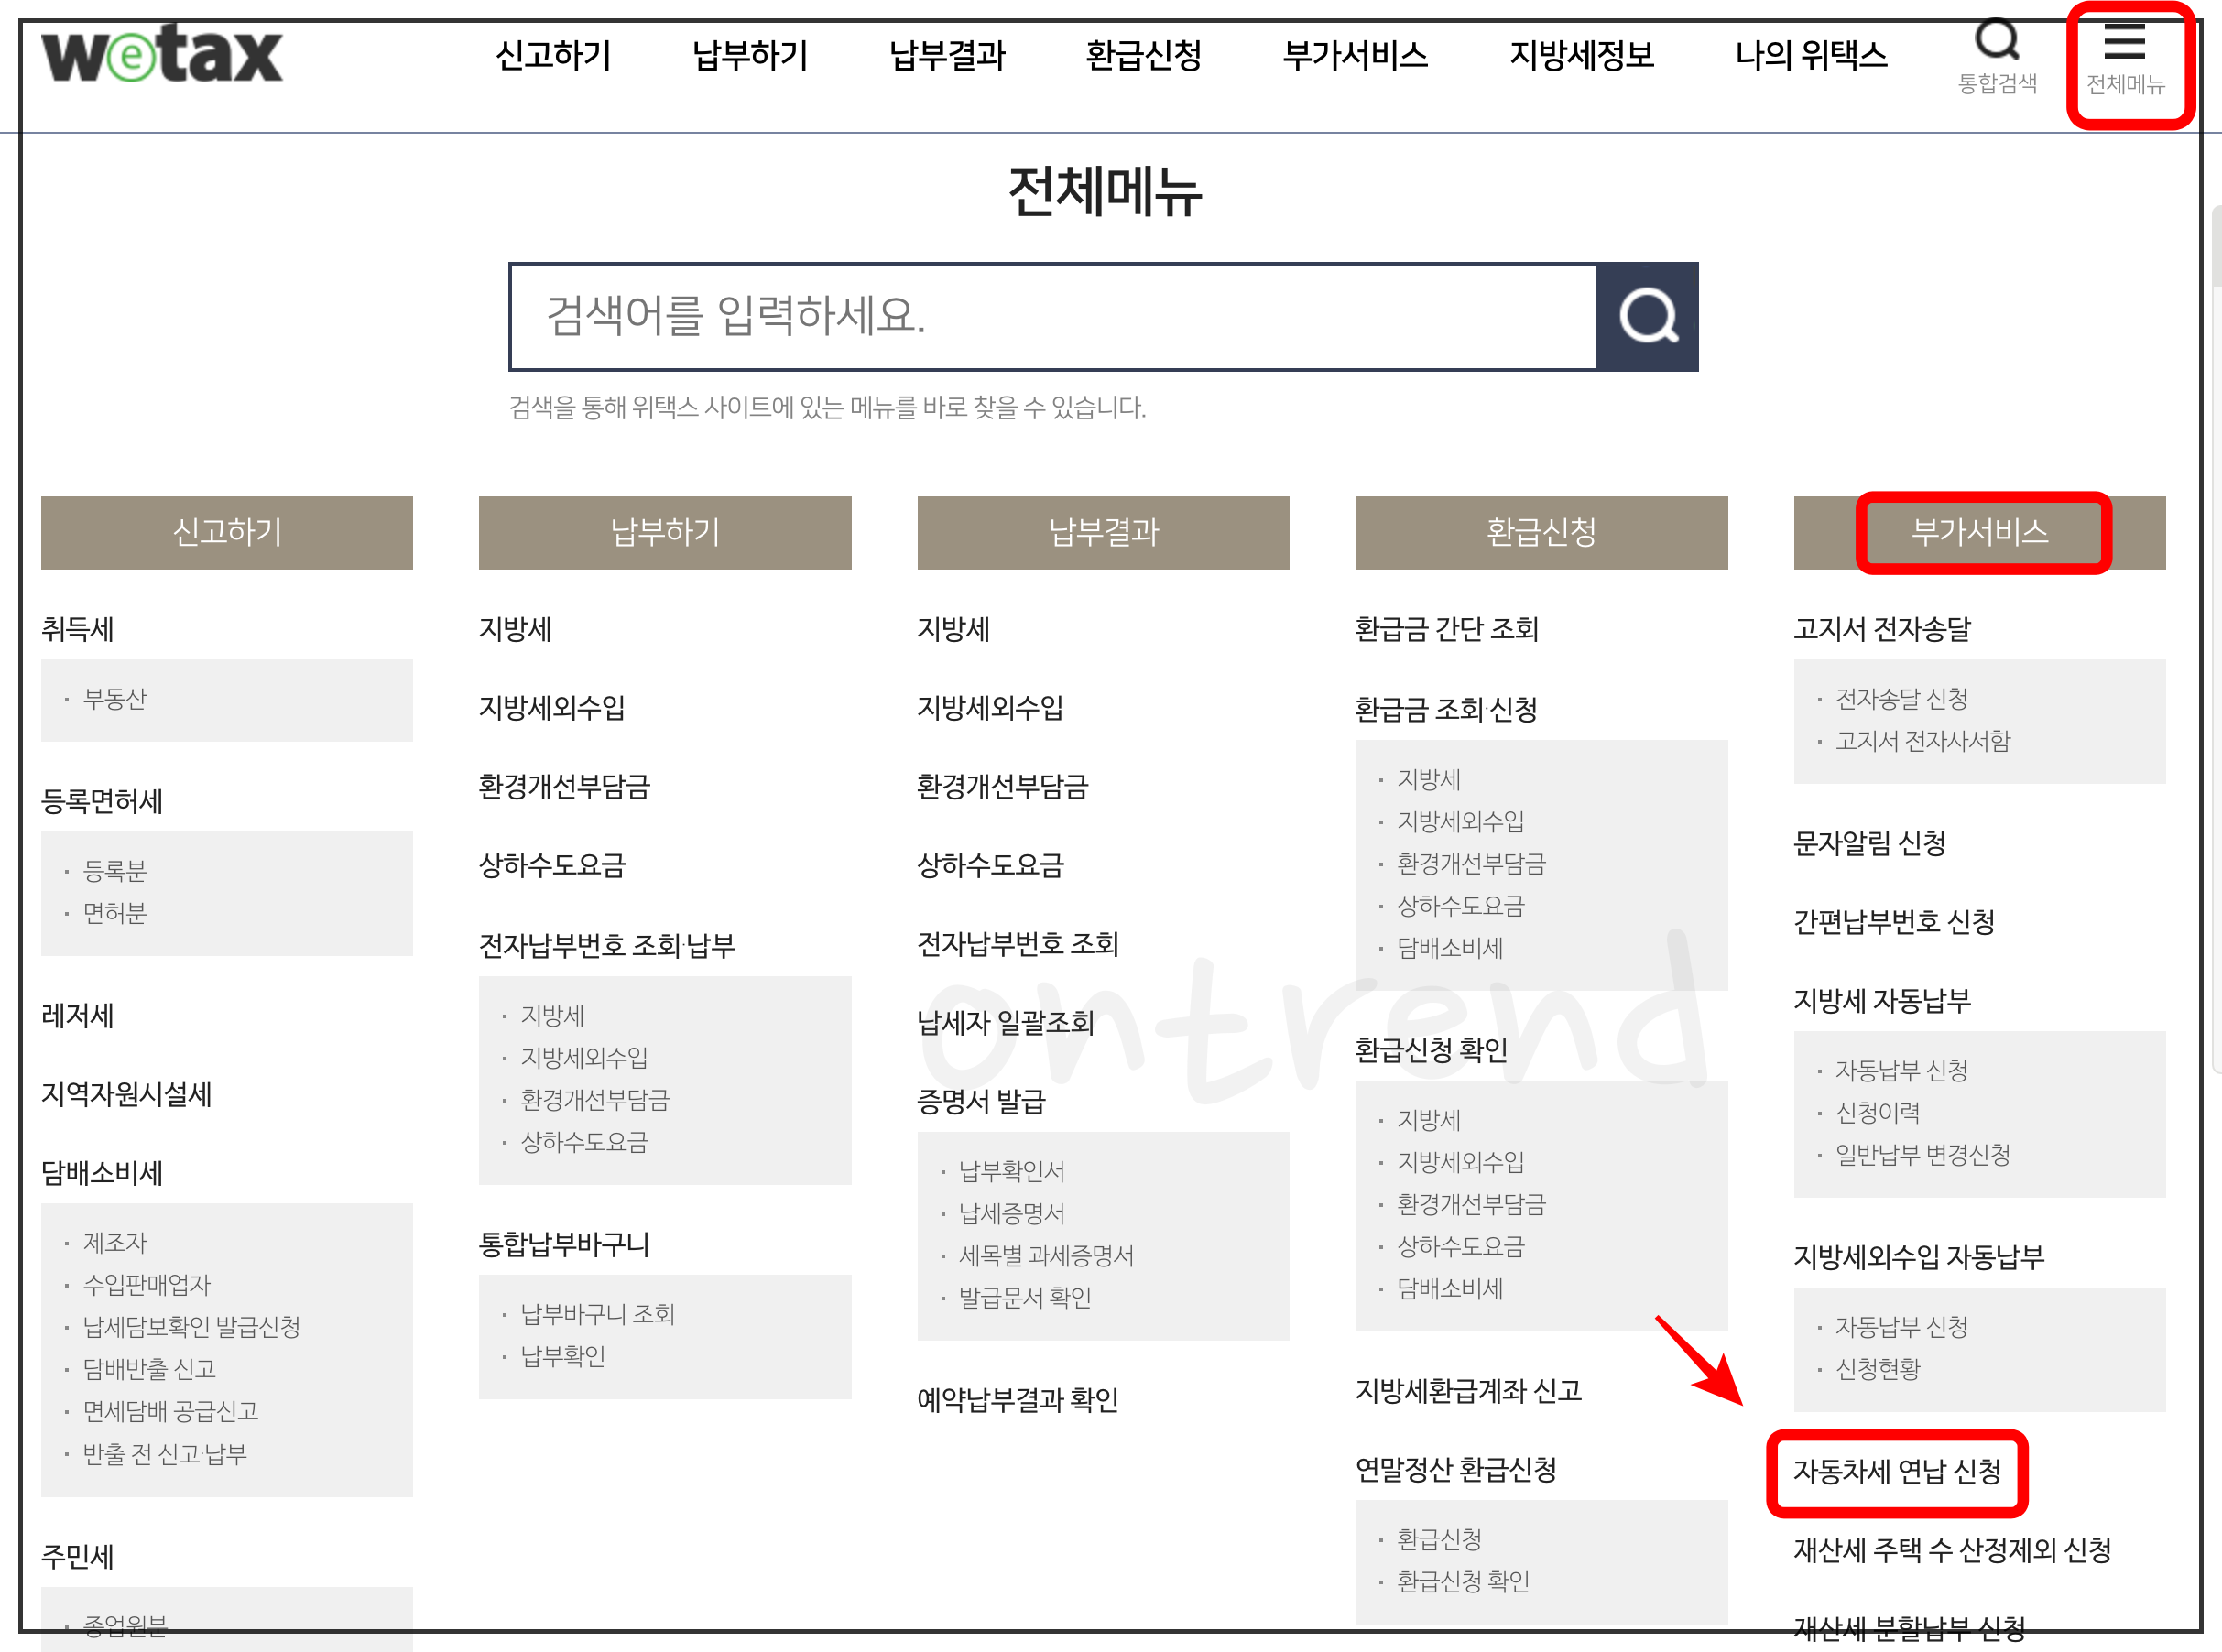The image size is (2222, 1652).
Task: Open 환급금 간단 조회 link
Action: (1446, 629)
